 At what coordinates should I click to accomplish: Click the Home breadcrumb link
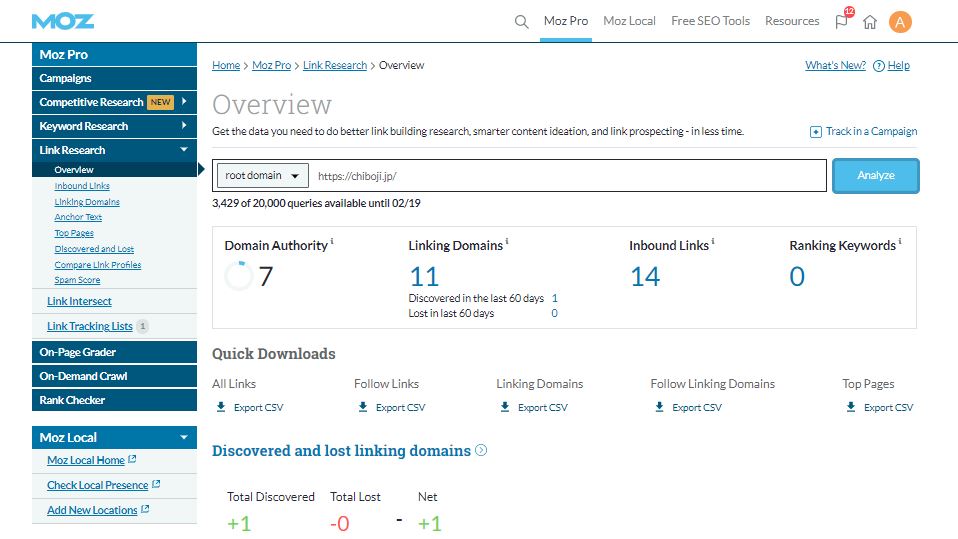[226, 65]
